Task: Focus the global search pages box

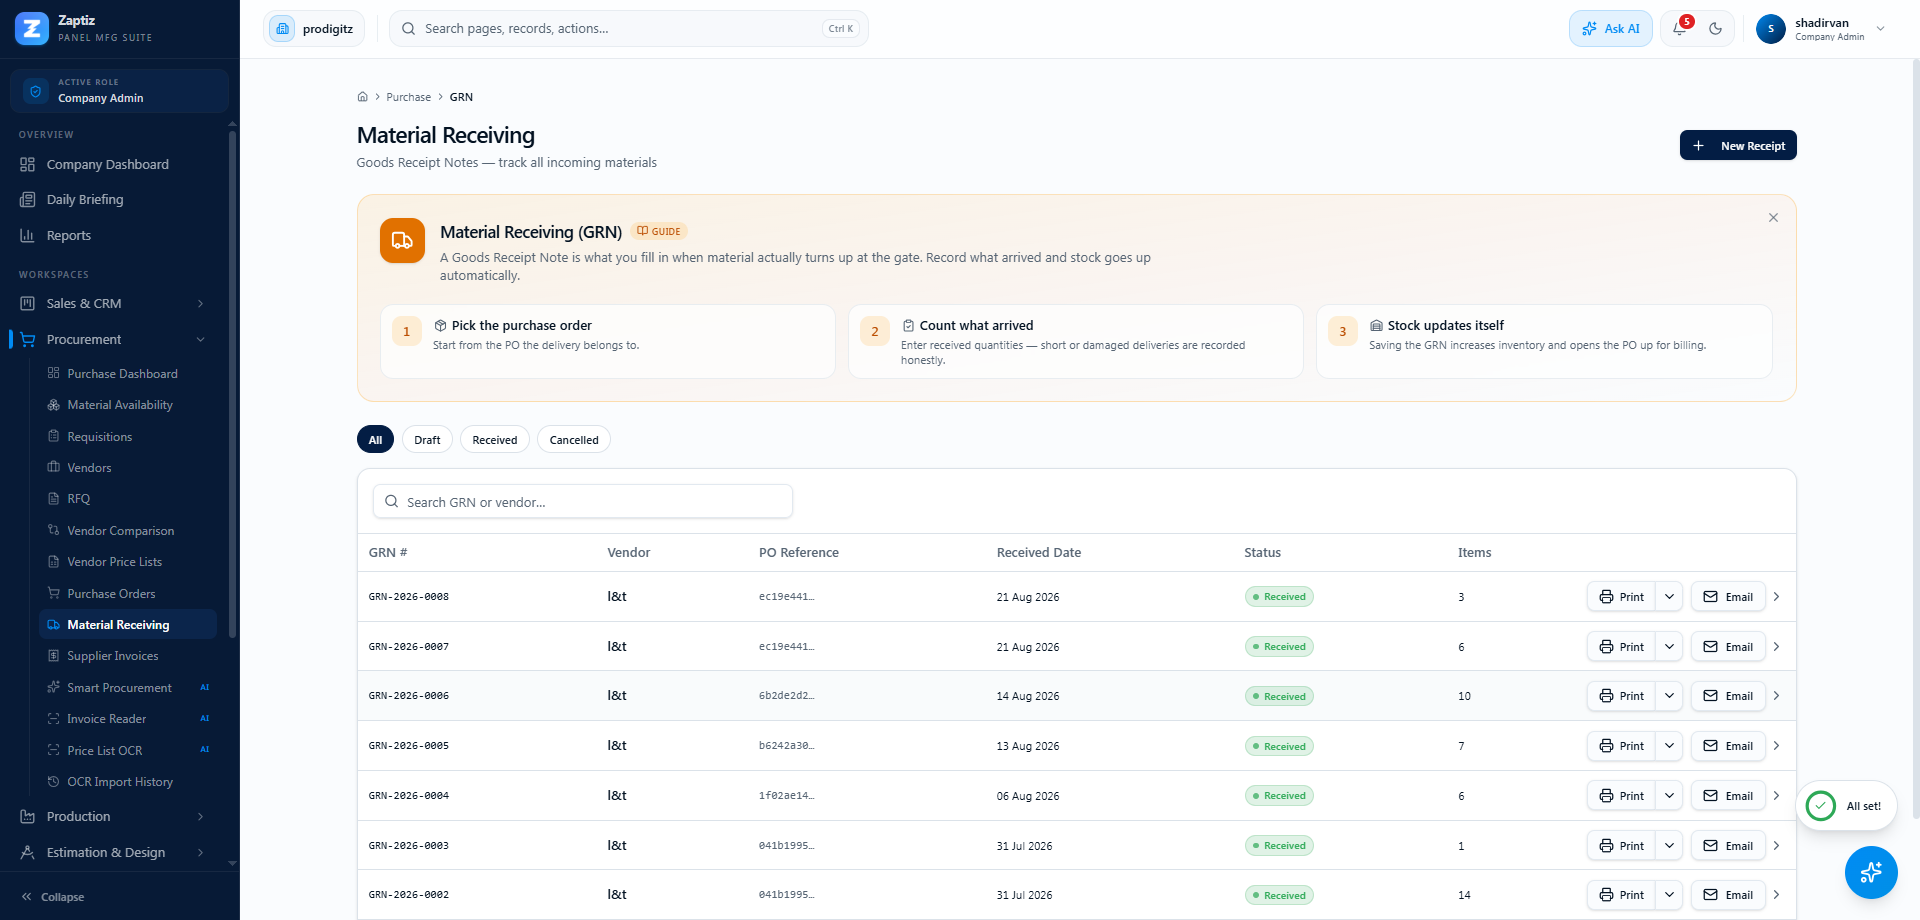Action: (629, 29)
